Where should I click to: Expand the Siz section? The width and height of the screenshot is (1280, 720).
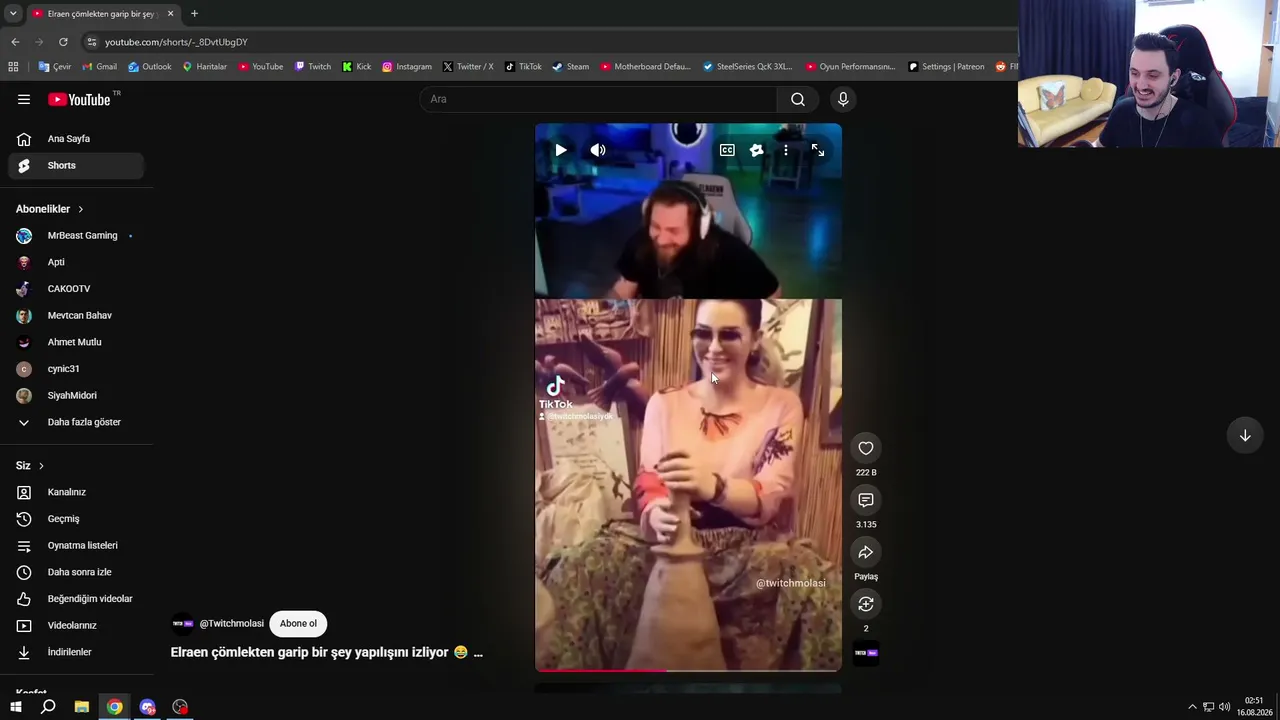(x=30, y=466)
